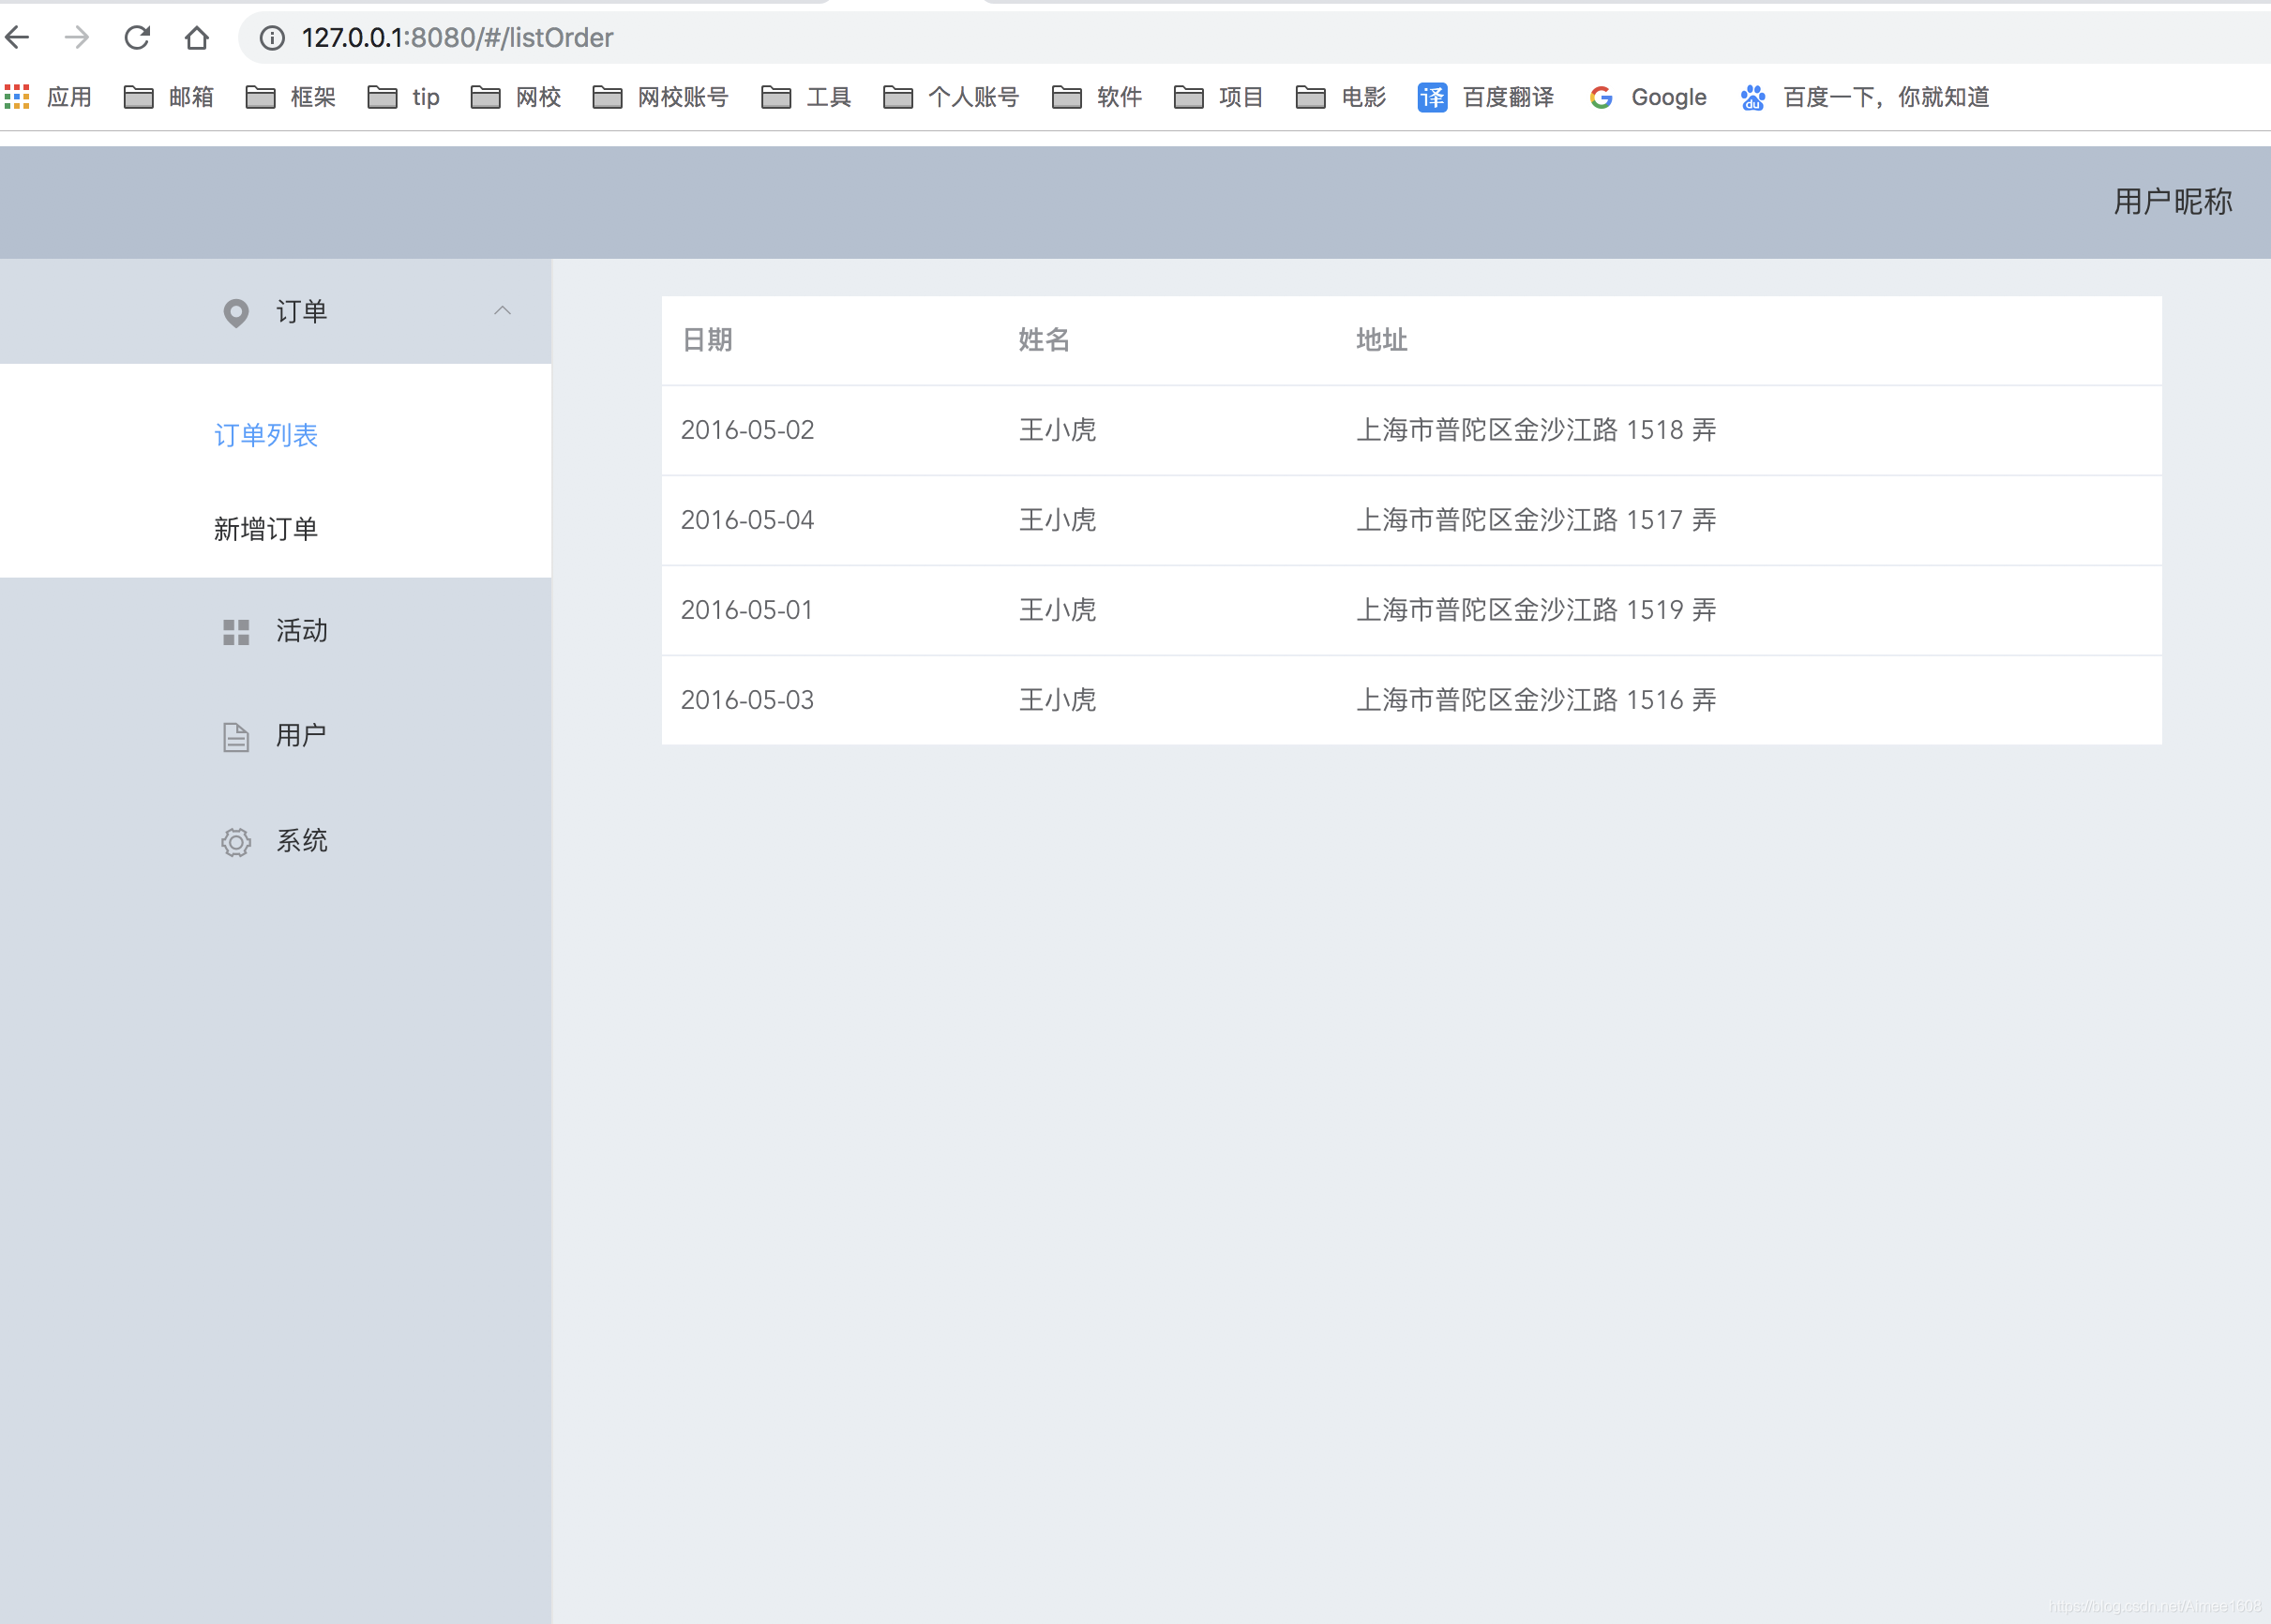Open the 用户 sidebar menu

300,736
